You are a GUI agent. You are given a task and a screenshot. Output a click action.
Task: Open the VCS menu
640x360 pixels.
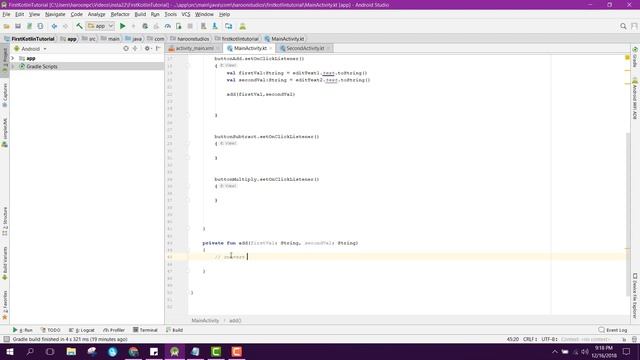[186, 14]
